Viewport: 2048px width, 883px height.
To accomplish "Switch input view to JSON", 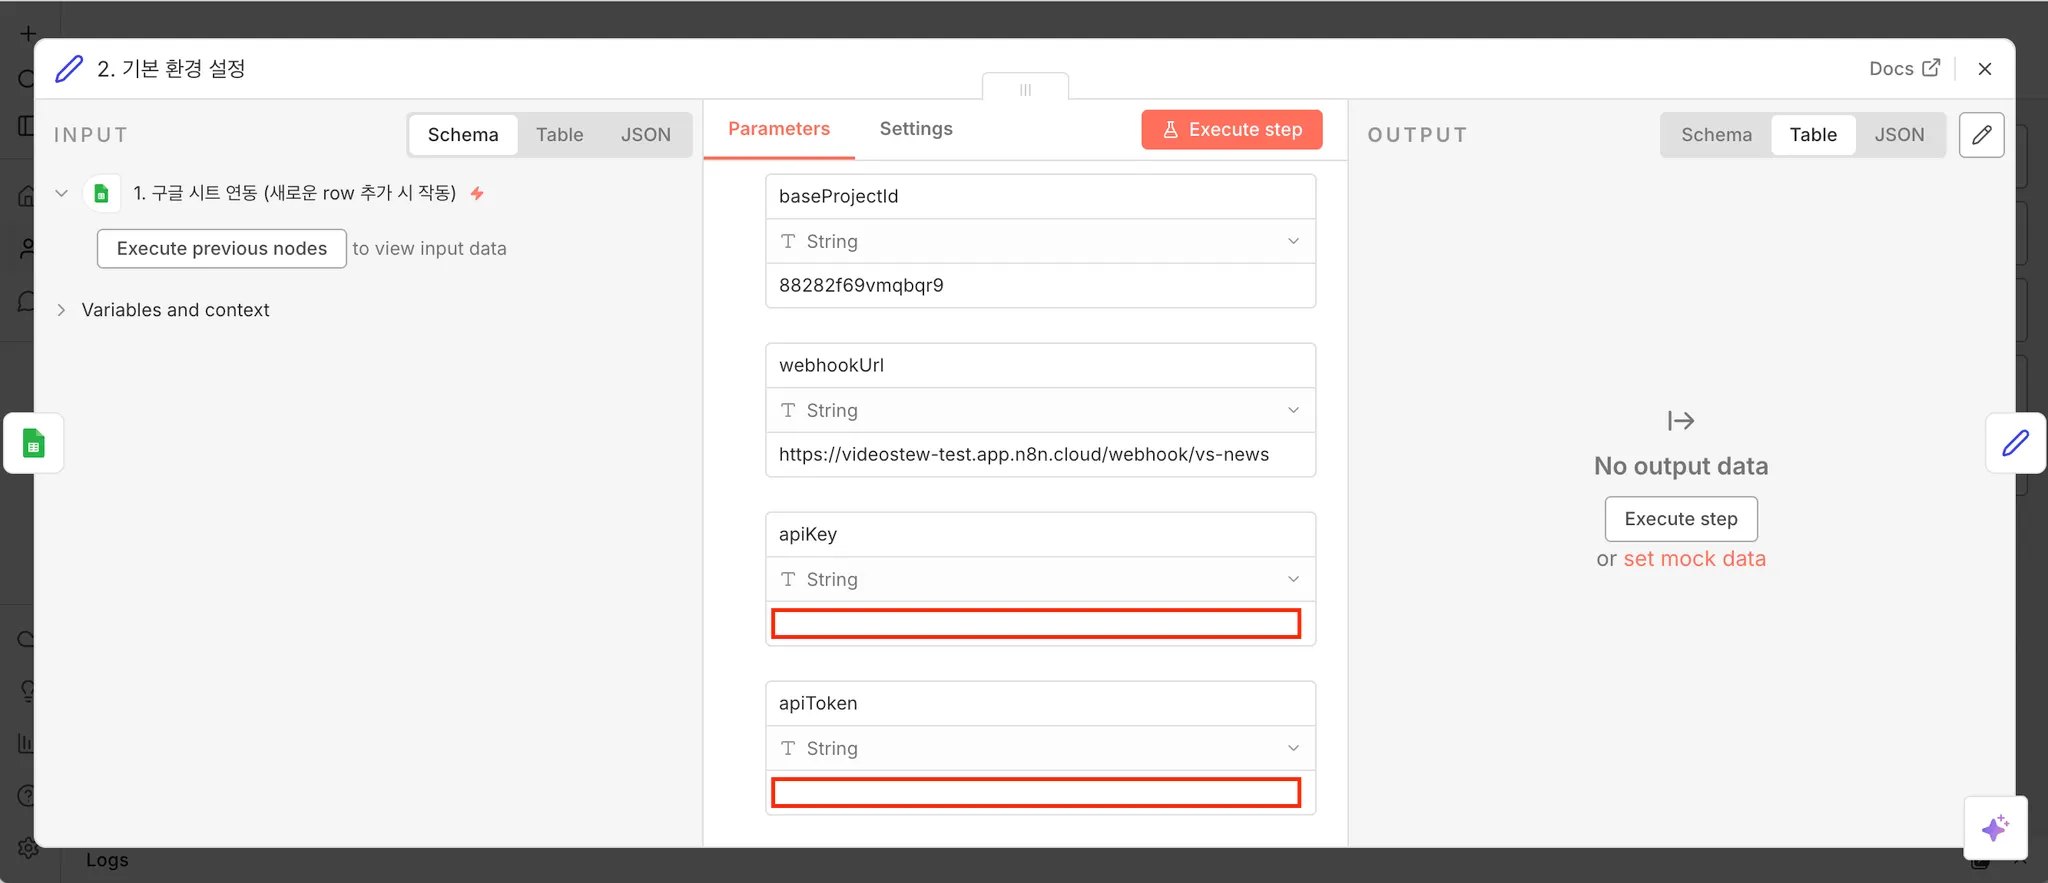I will [645, 135].
